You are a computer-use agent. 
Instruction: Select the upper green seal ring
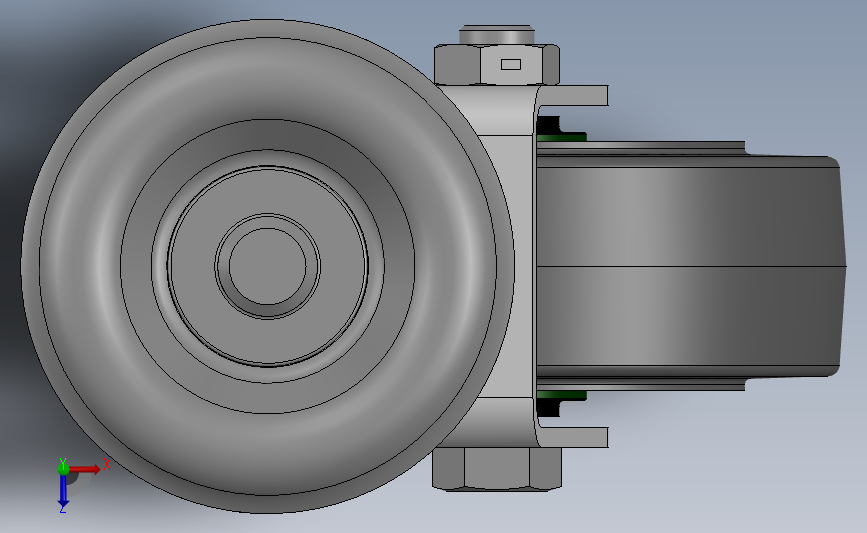tap(561, 137)
